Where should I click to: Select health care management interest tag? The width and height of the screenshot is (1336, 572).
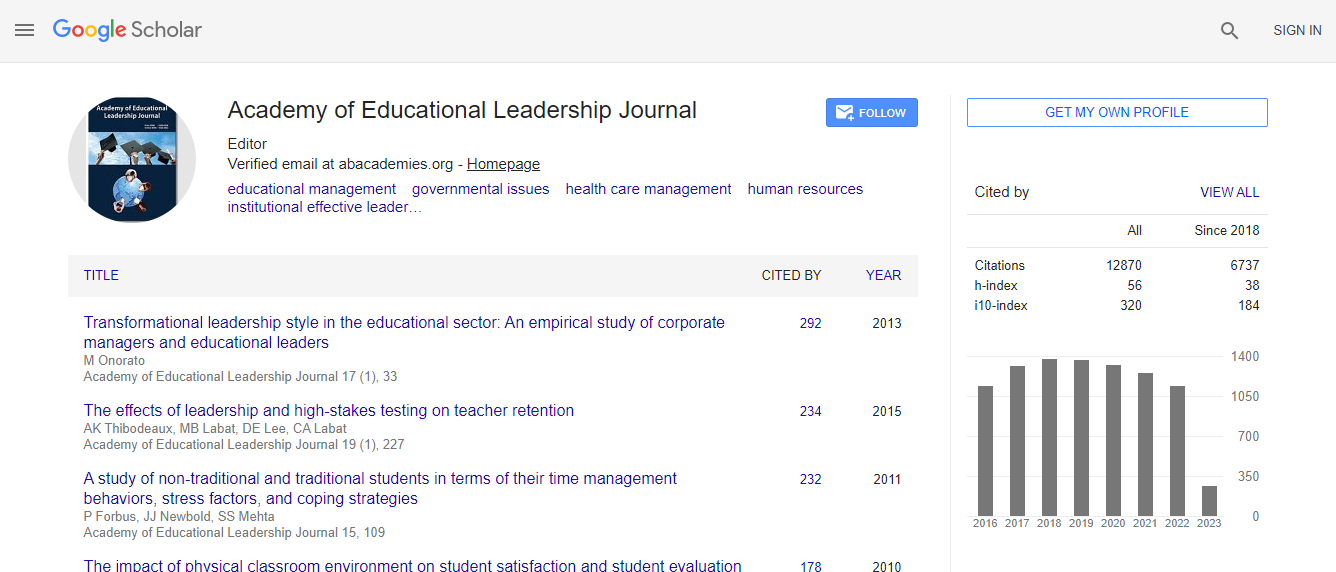[x=648, y=189]
